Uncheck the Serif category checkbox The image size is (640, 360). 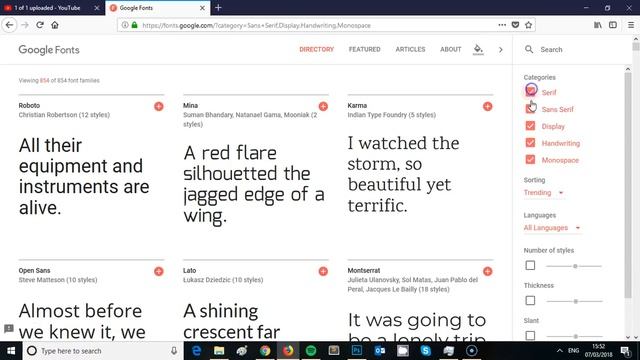pos(530,92)
